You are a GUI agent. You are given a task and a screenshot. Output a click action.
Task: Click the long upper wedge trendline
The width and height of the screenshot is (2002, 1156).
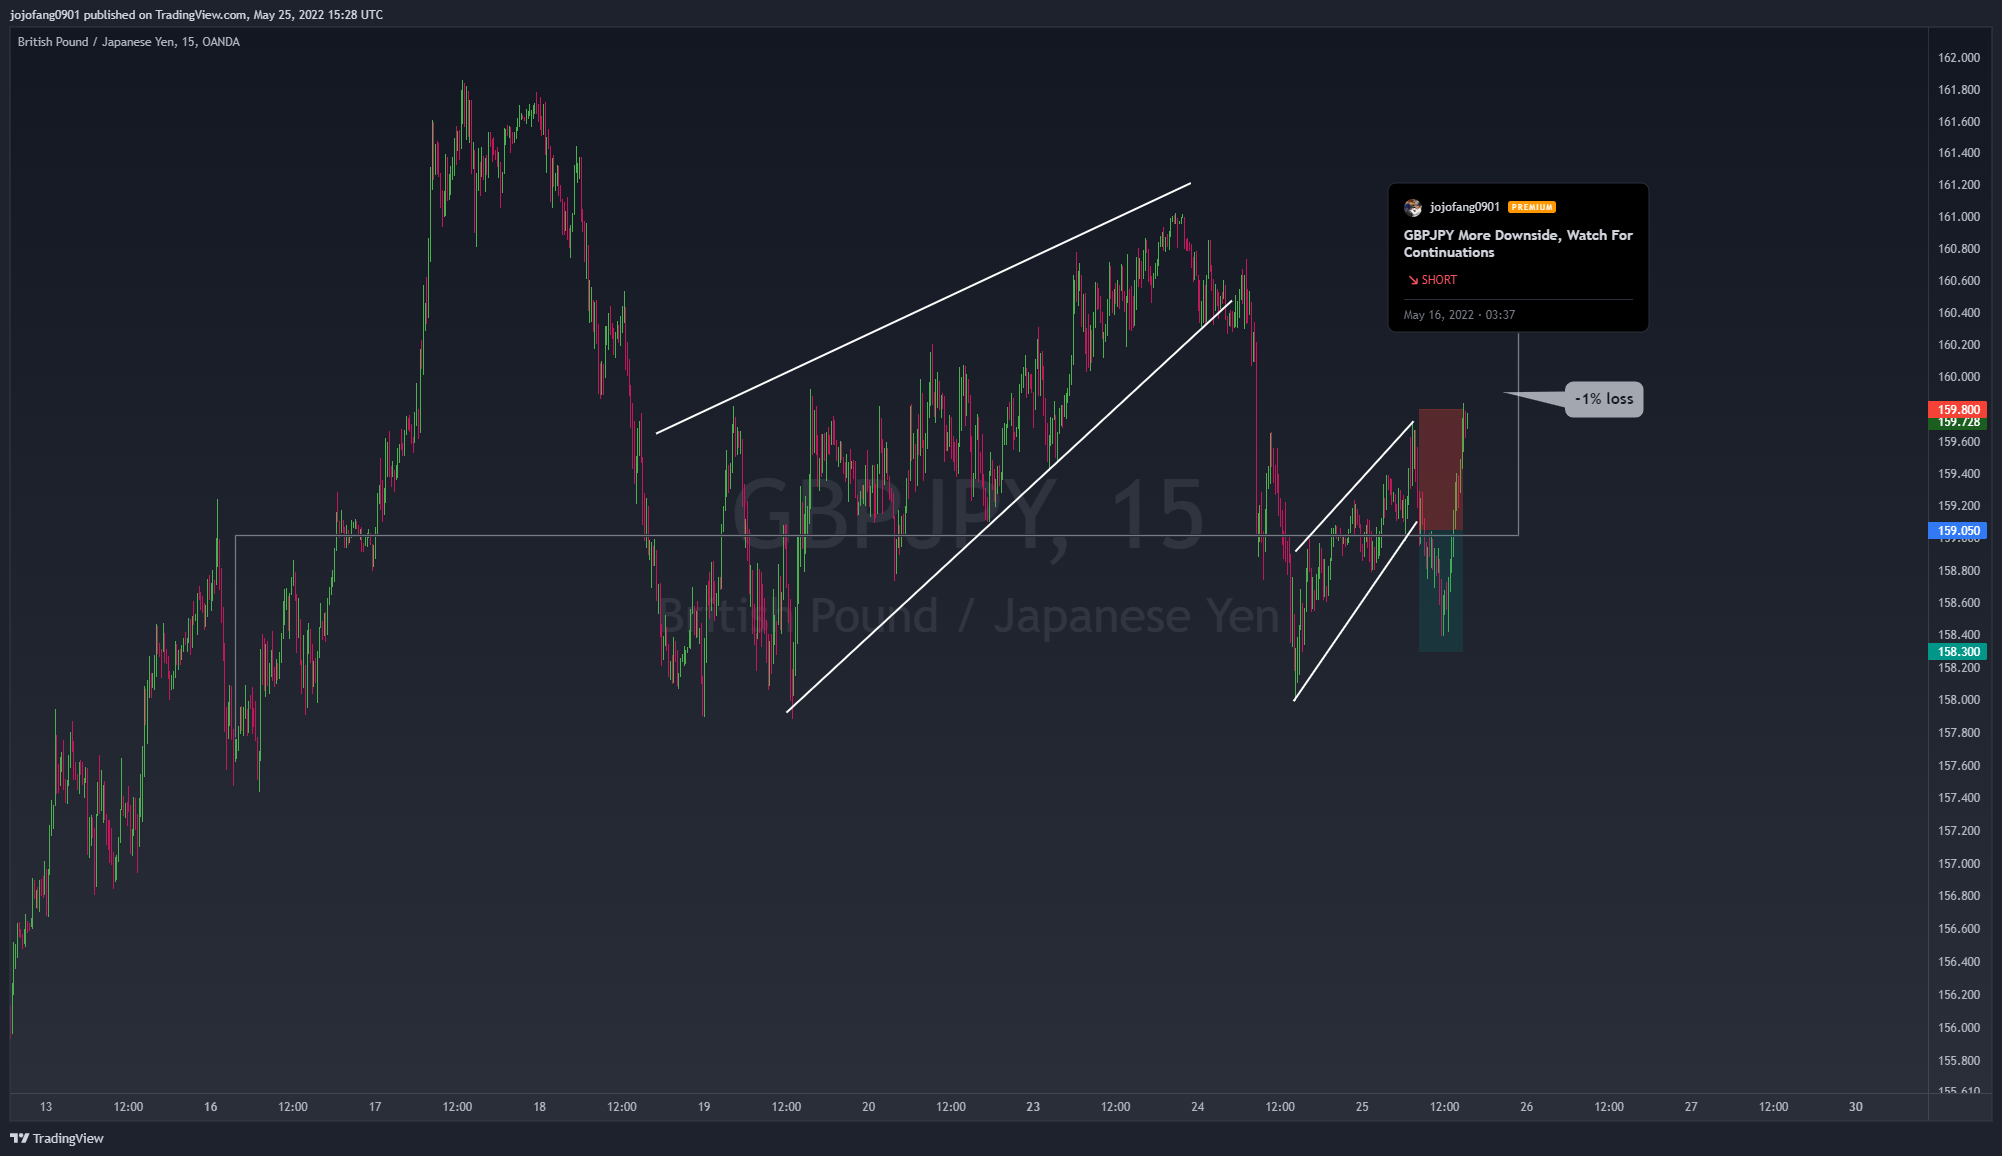(x=923, y=308)
